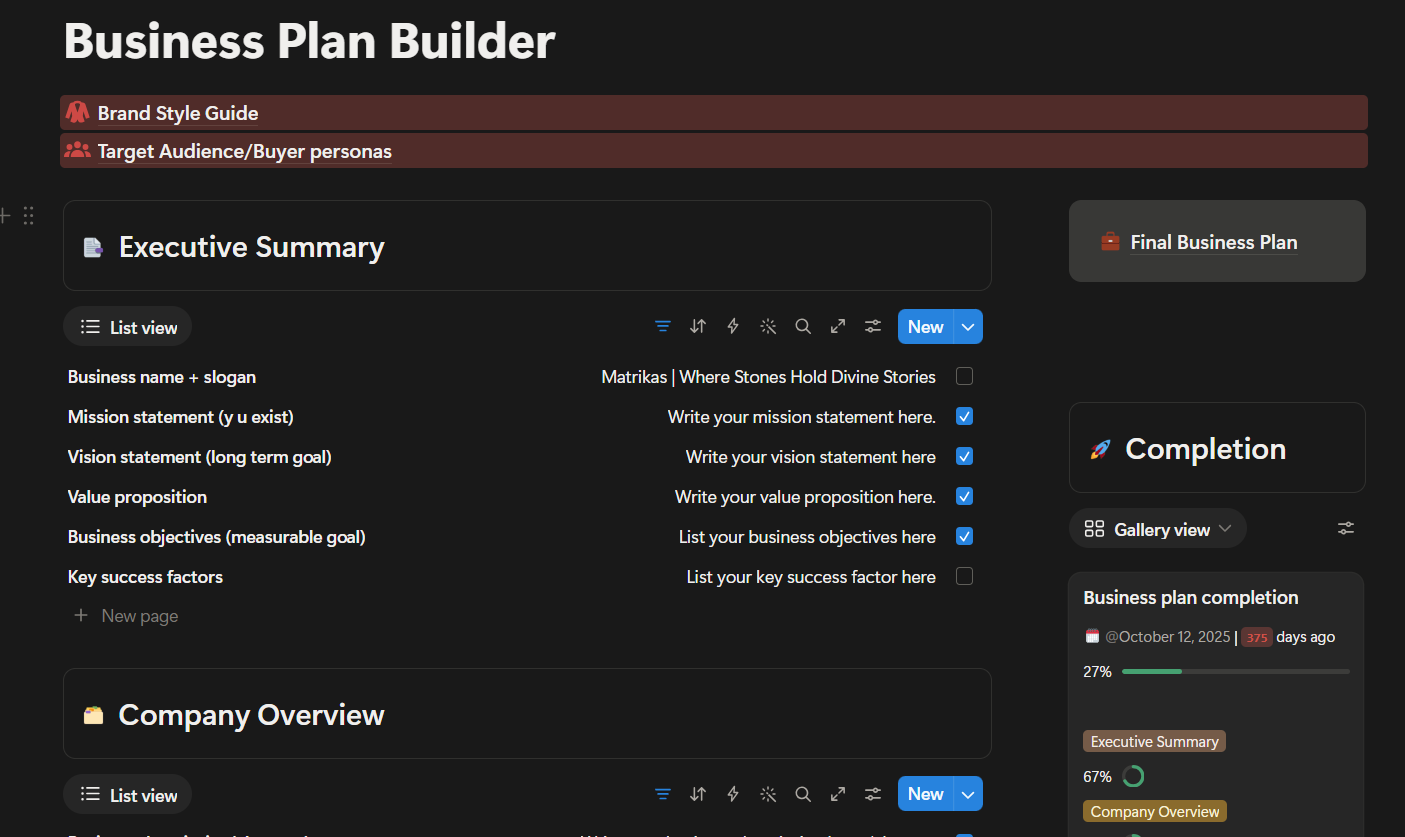Search the Executive Summary list using magnifier icon
The image size is (1405, 837).
coord(803,326)
